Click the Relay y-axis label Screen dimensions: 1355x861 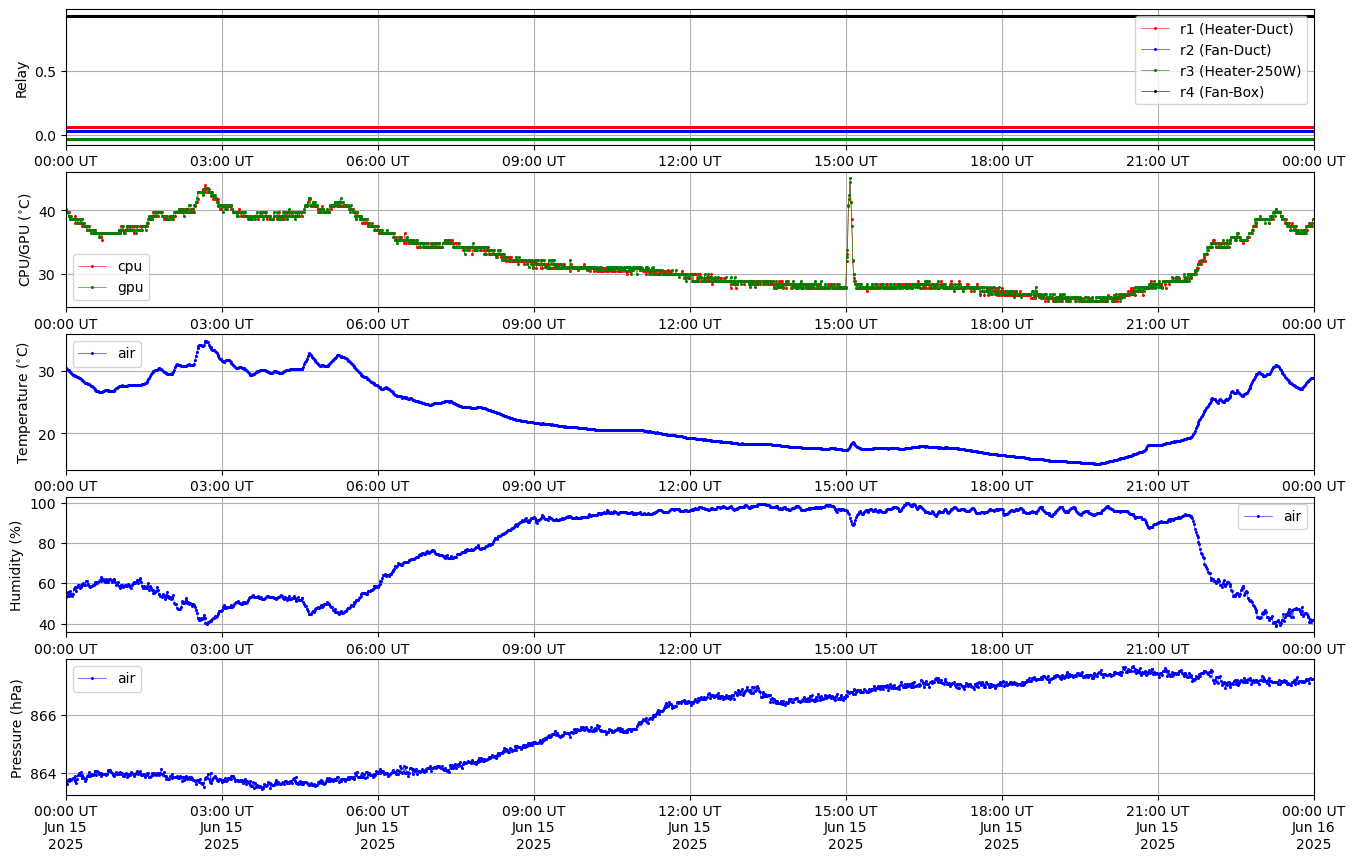(x=22, y=79)
